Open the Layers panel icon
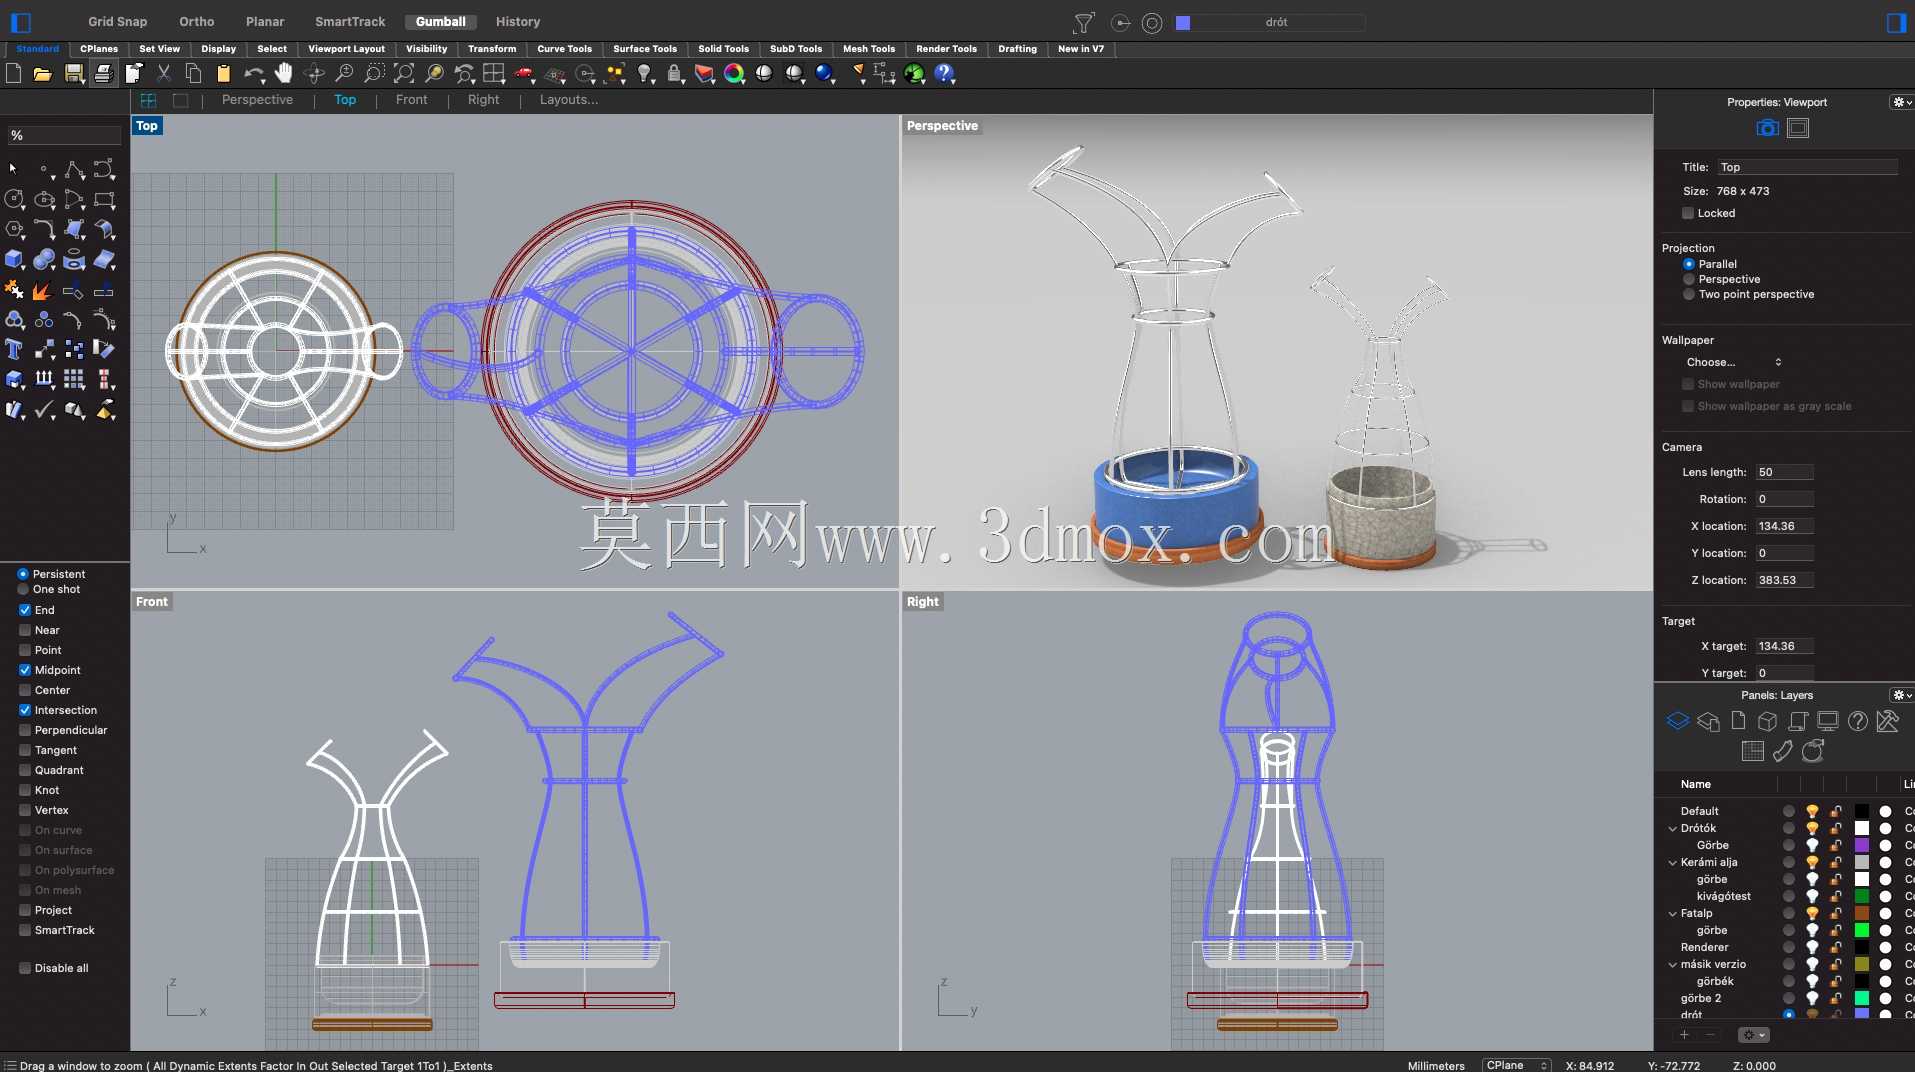Viewport: 1915px width, 1072px height. [1677, 721]
